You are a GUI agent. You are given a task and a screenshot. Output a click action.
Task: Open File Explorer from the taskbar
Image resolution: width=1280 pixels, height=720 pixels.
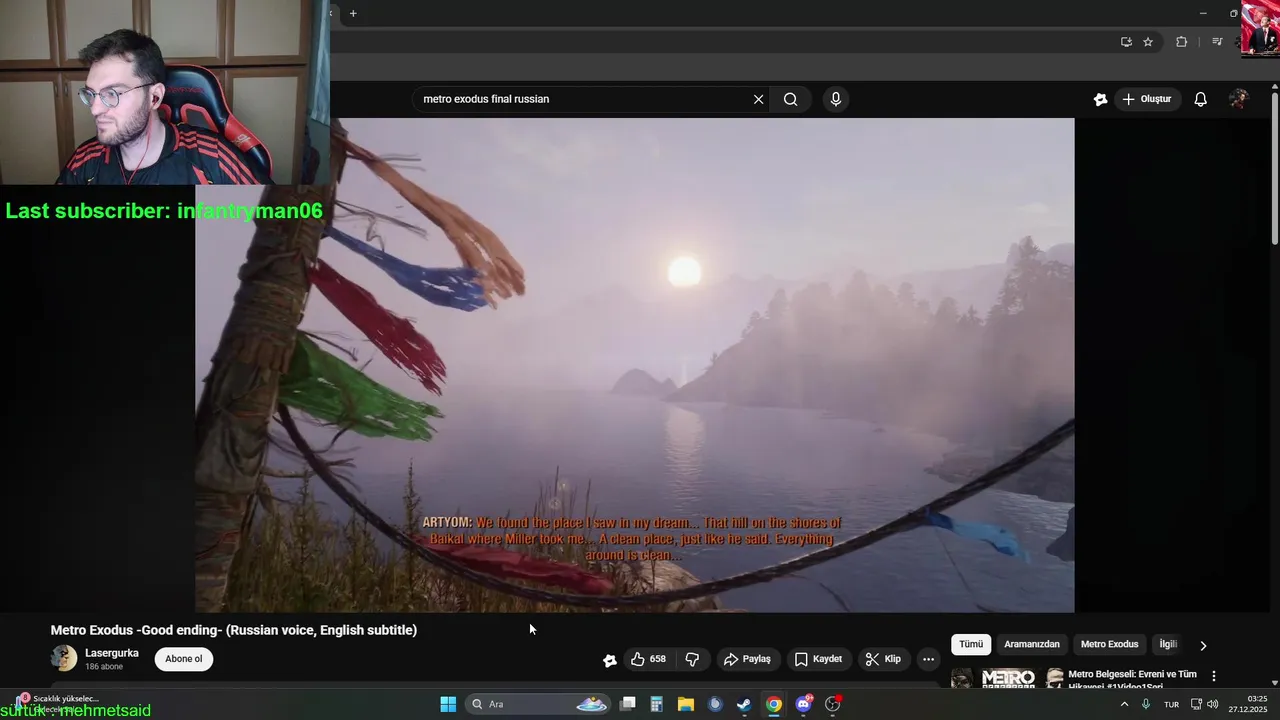click(686, 704)
